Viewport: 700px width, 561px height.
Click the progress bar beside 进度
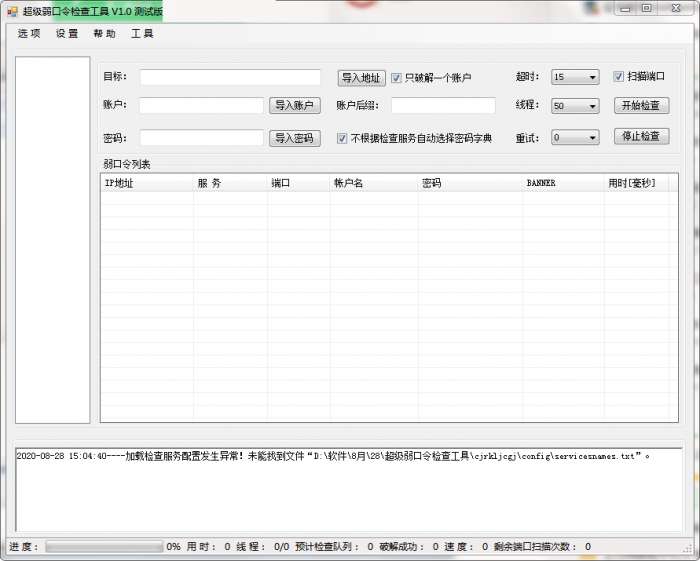[x=103, y=547]
